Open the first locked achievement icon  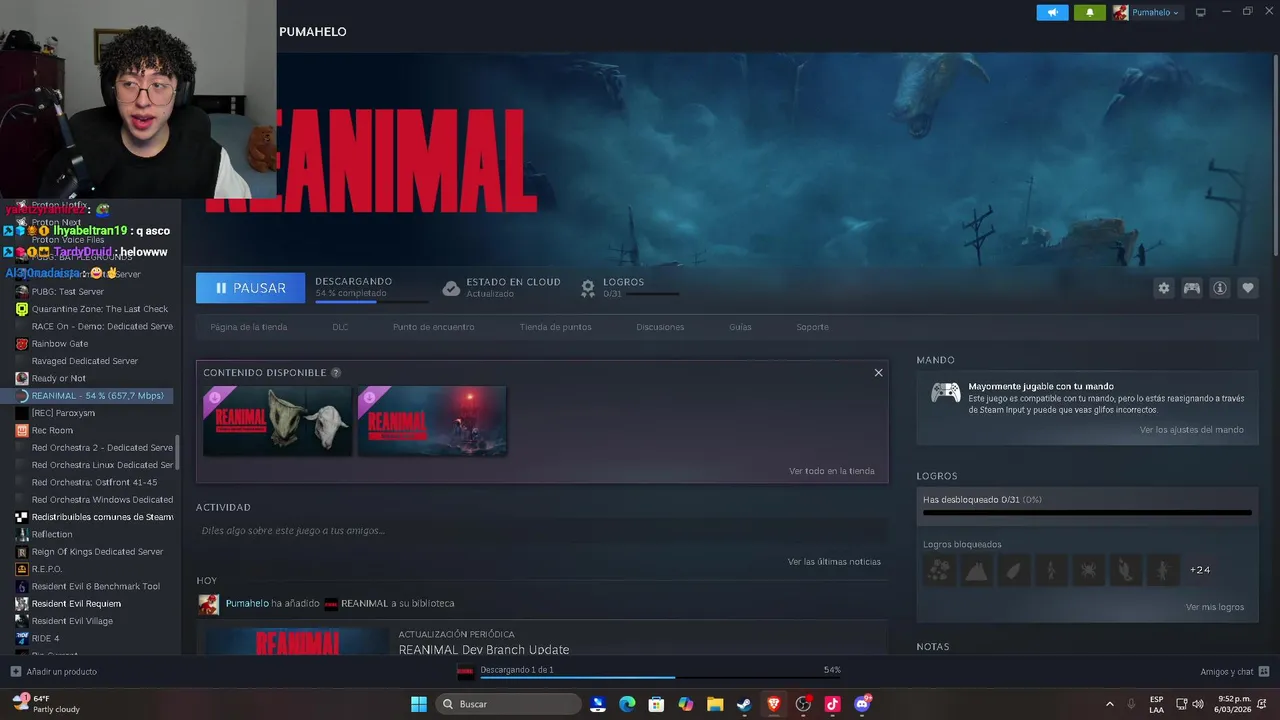[939, 570]
